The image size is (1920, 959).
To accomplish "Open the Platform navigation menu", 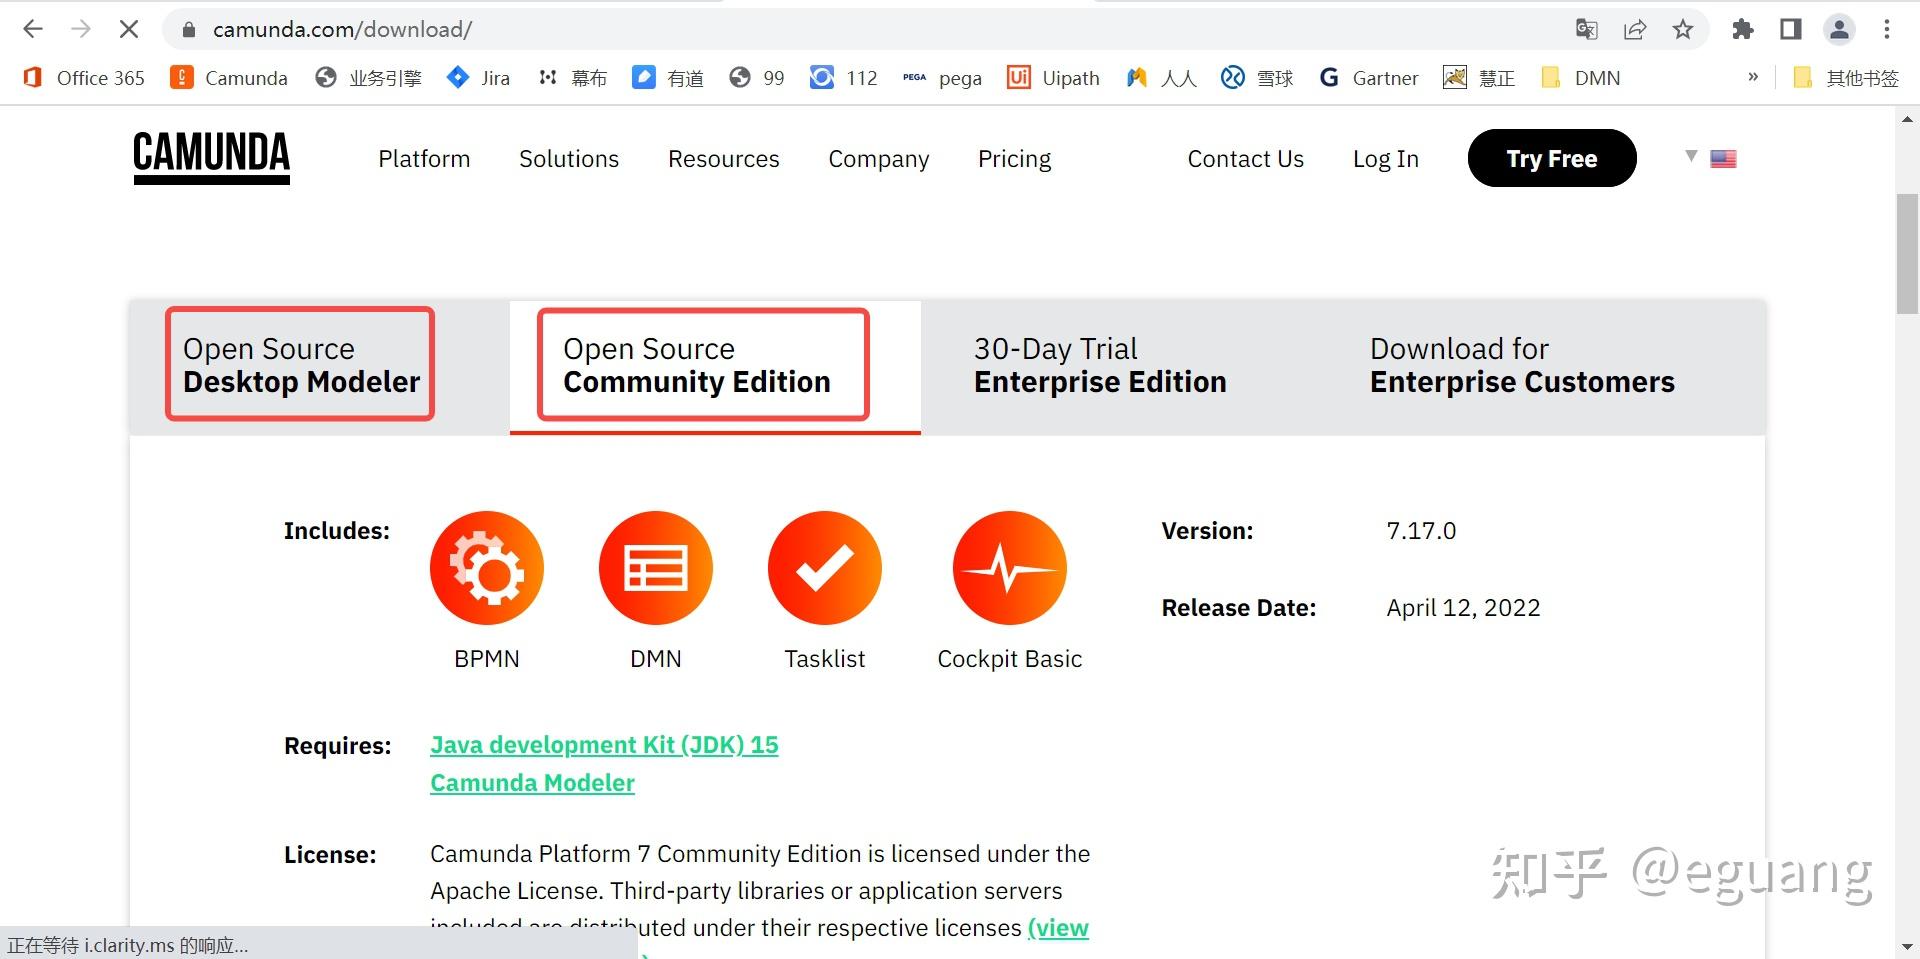I will (x=424, y=159).
